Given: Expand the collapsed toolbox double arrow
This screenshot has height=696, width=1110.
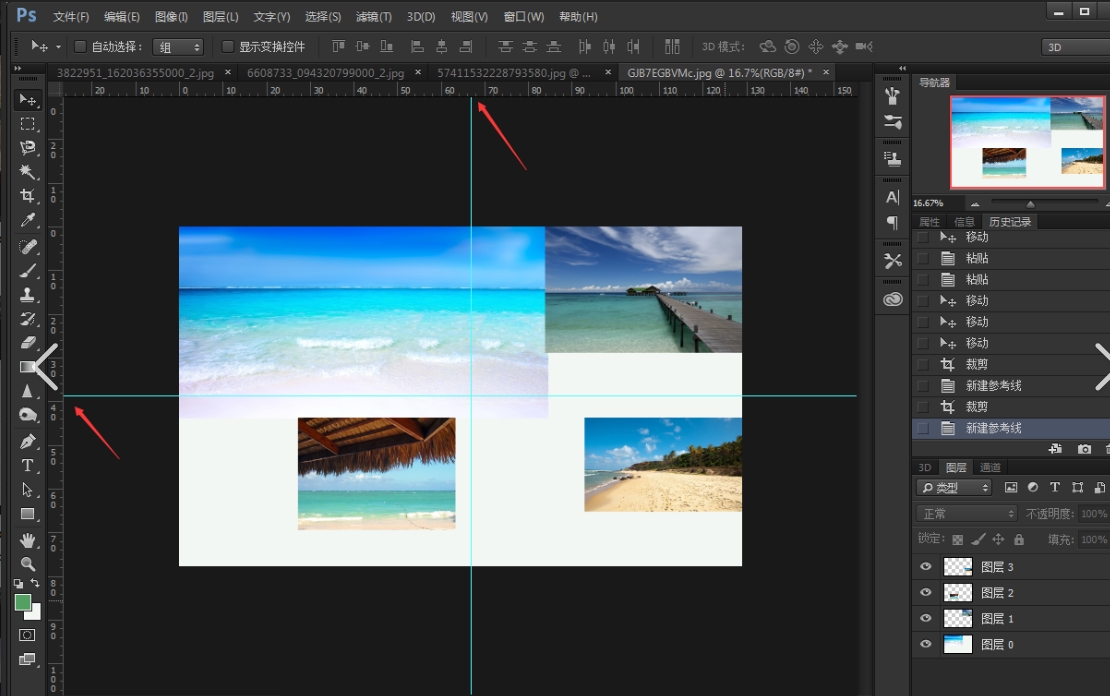Looking at the screenshot, I should (18, 69).
